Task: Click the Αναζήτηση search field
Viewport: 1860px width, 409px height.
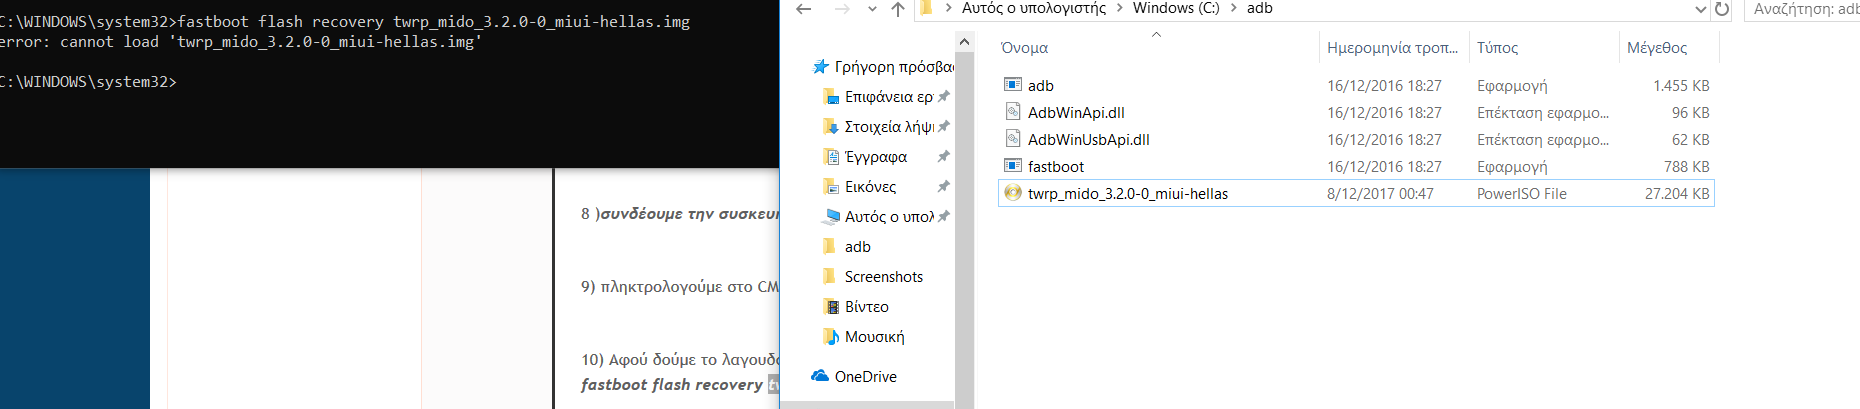Action: [1802, 9]
